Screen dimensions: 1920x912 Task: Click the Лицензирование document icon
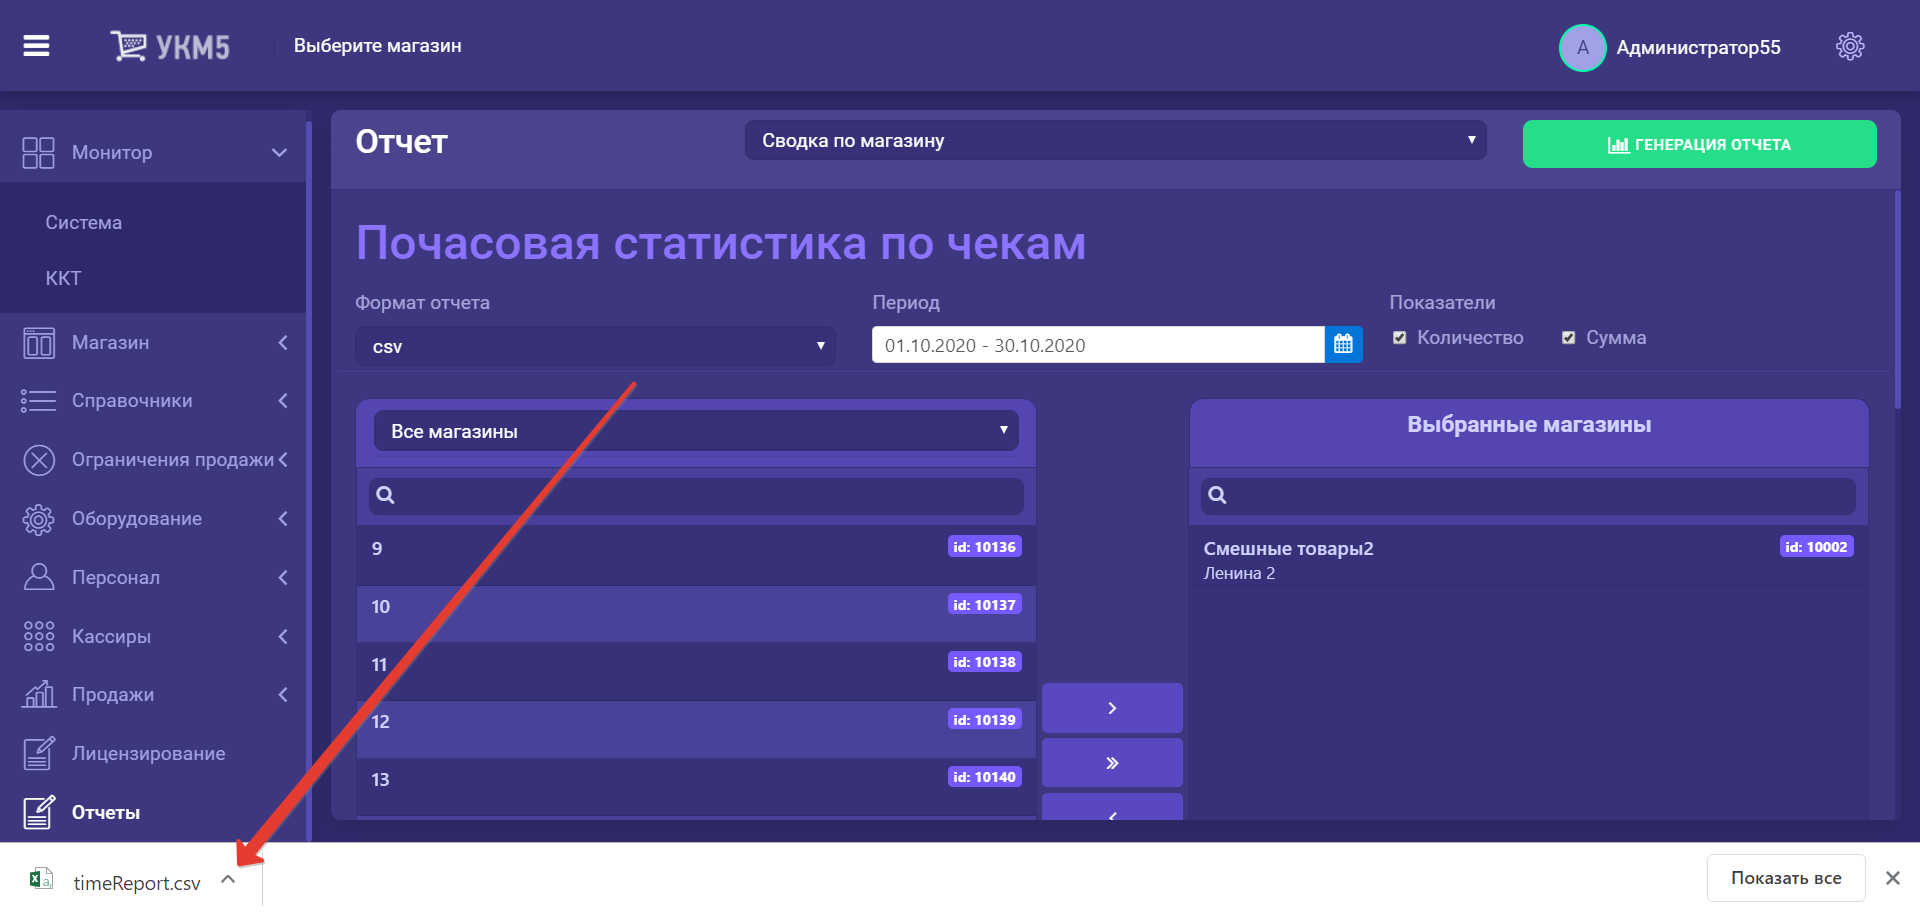38,753
